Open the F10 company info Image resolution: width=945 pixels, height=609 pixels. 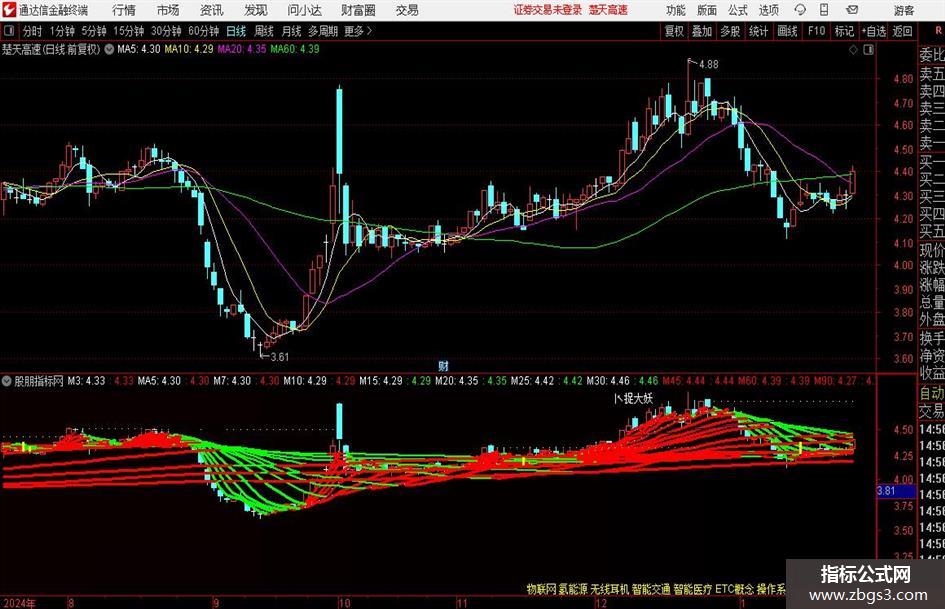pos(816,31)
